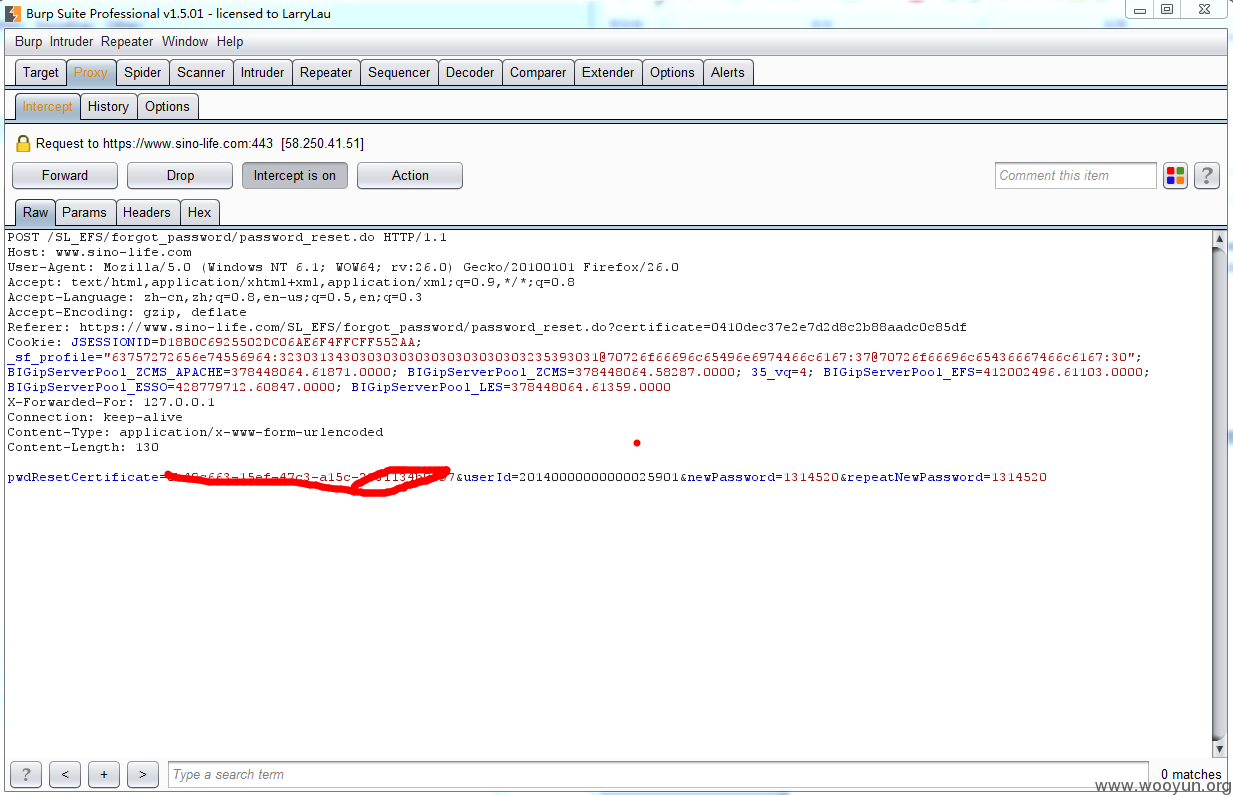Viewport: 1233px width, 795px height.
Task: Open the Intruder menu
Action: point(71,42)
